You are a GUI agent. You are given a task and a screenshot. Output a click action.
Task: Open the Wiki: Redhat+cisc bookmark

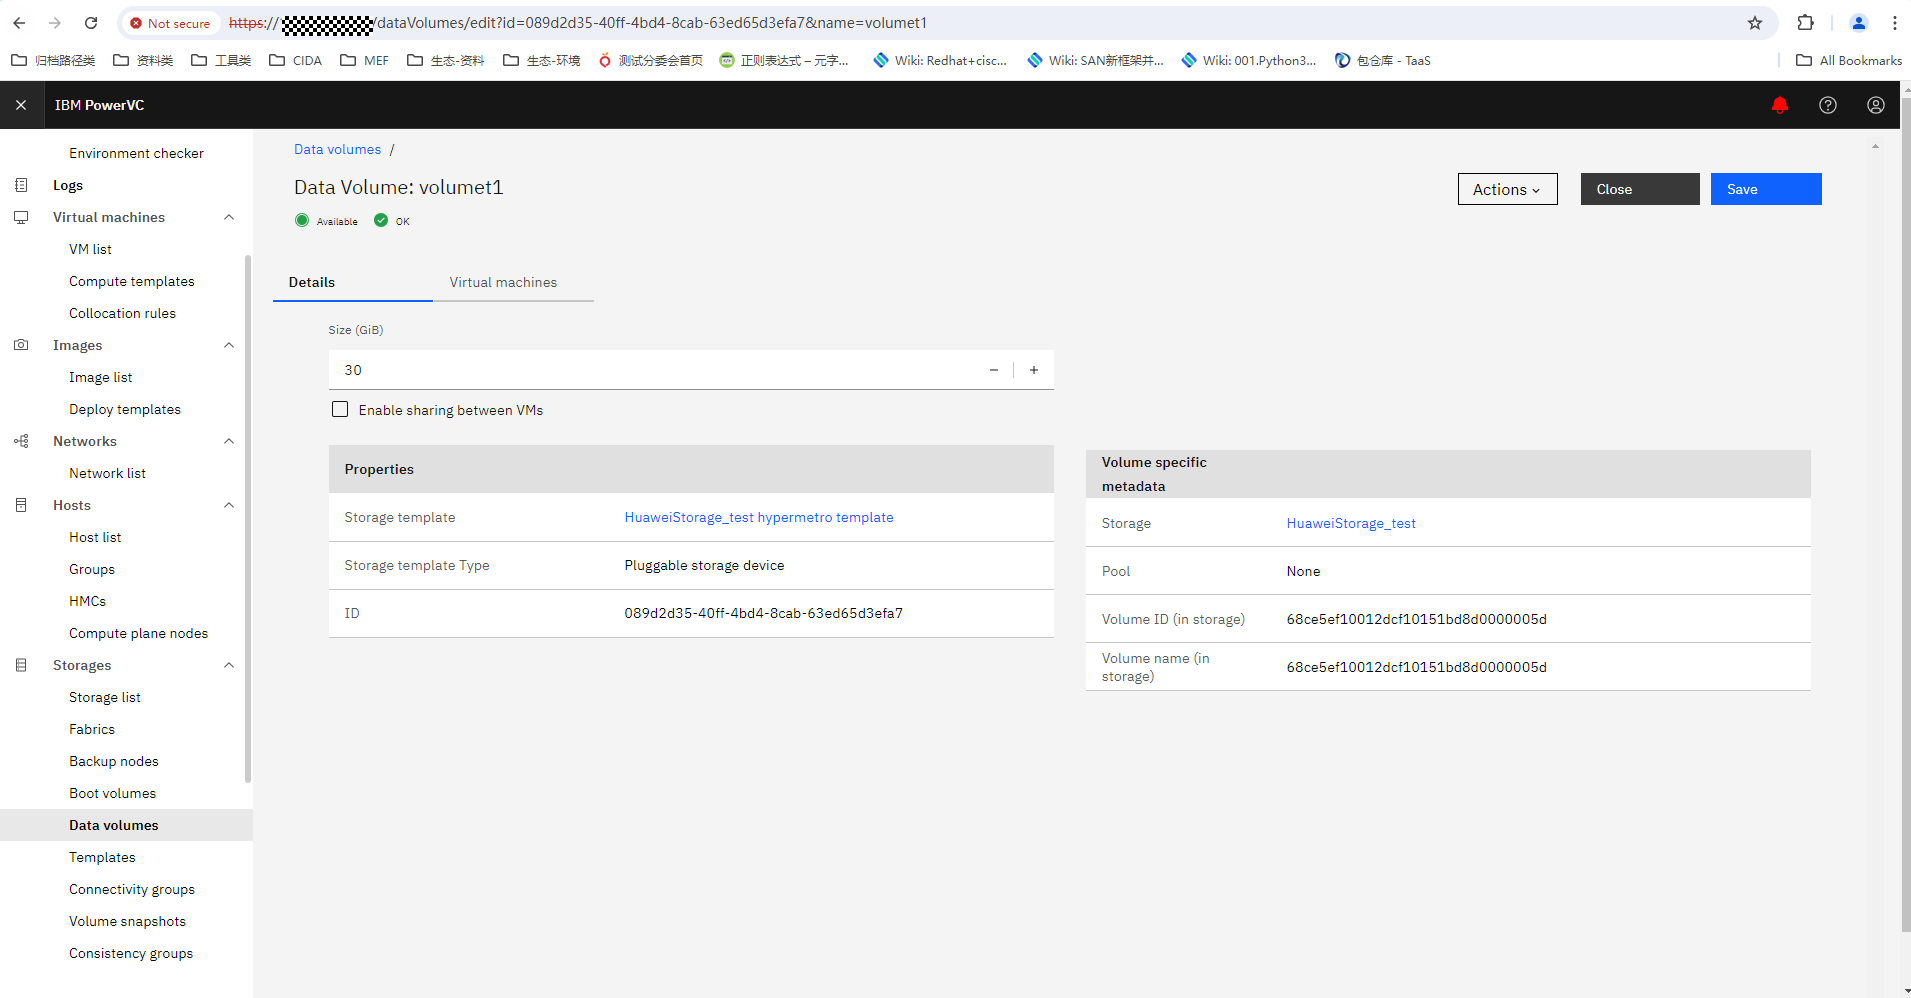pos(940,61)
